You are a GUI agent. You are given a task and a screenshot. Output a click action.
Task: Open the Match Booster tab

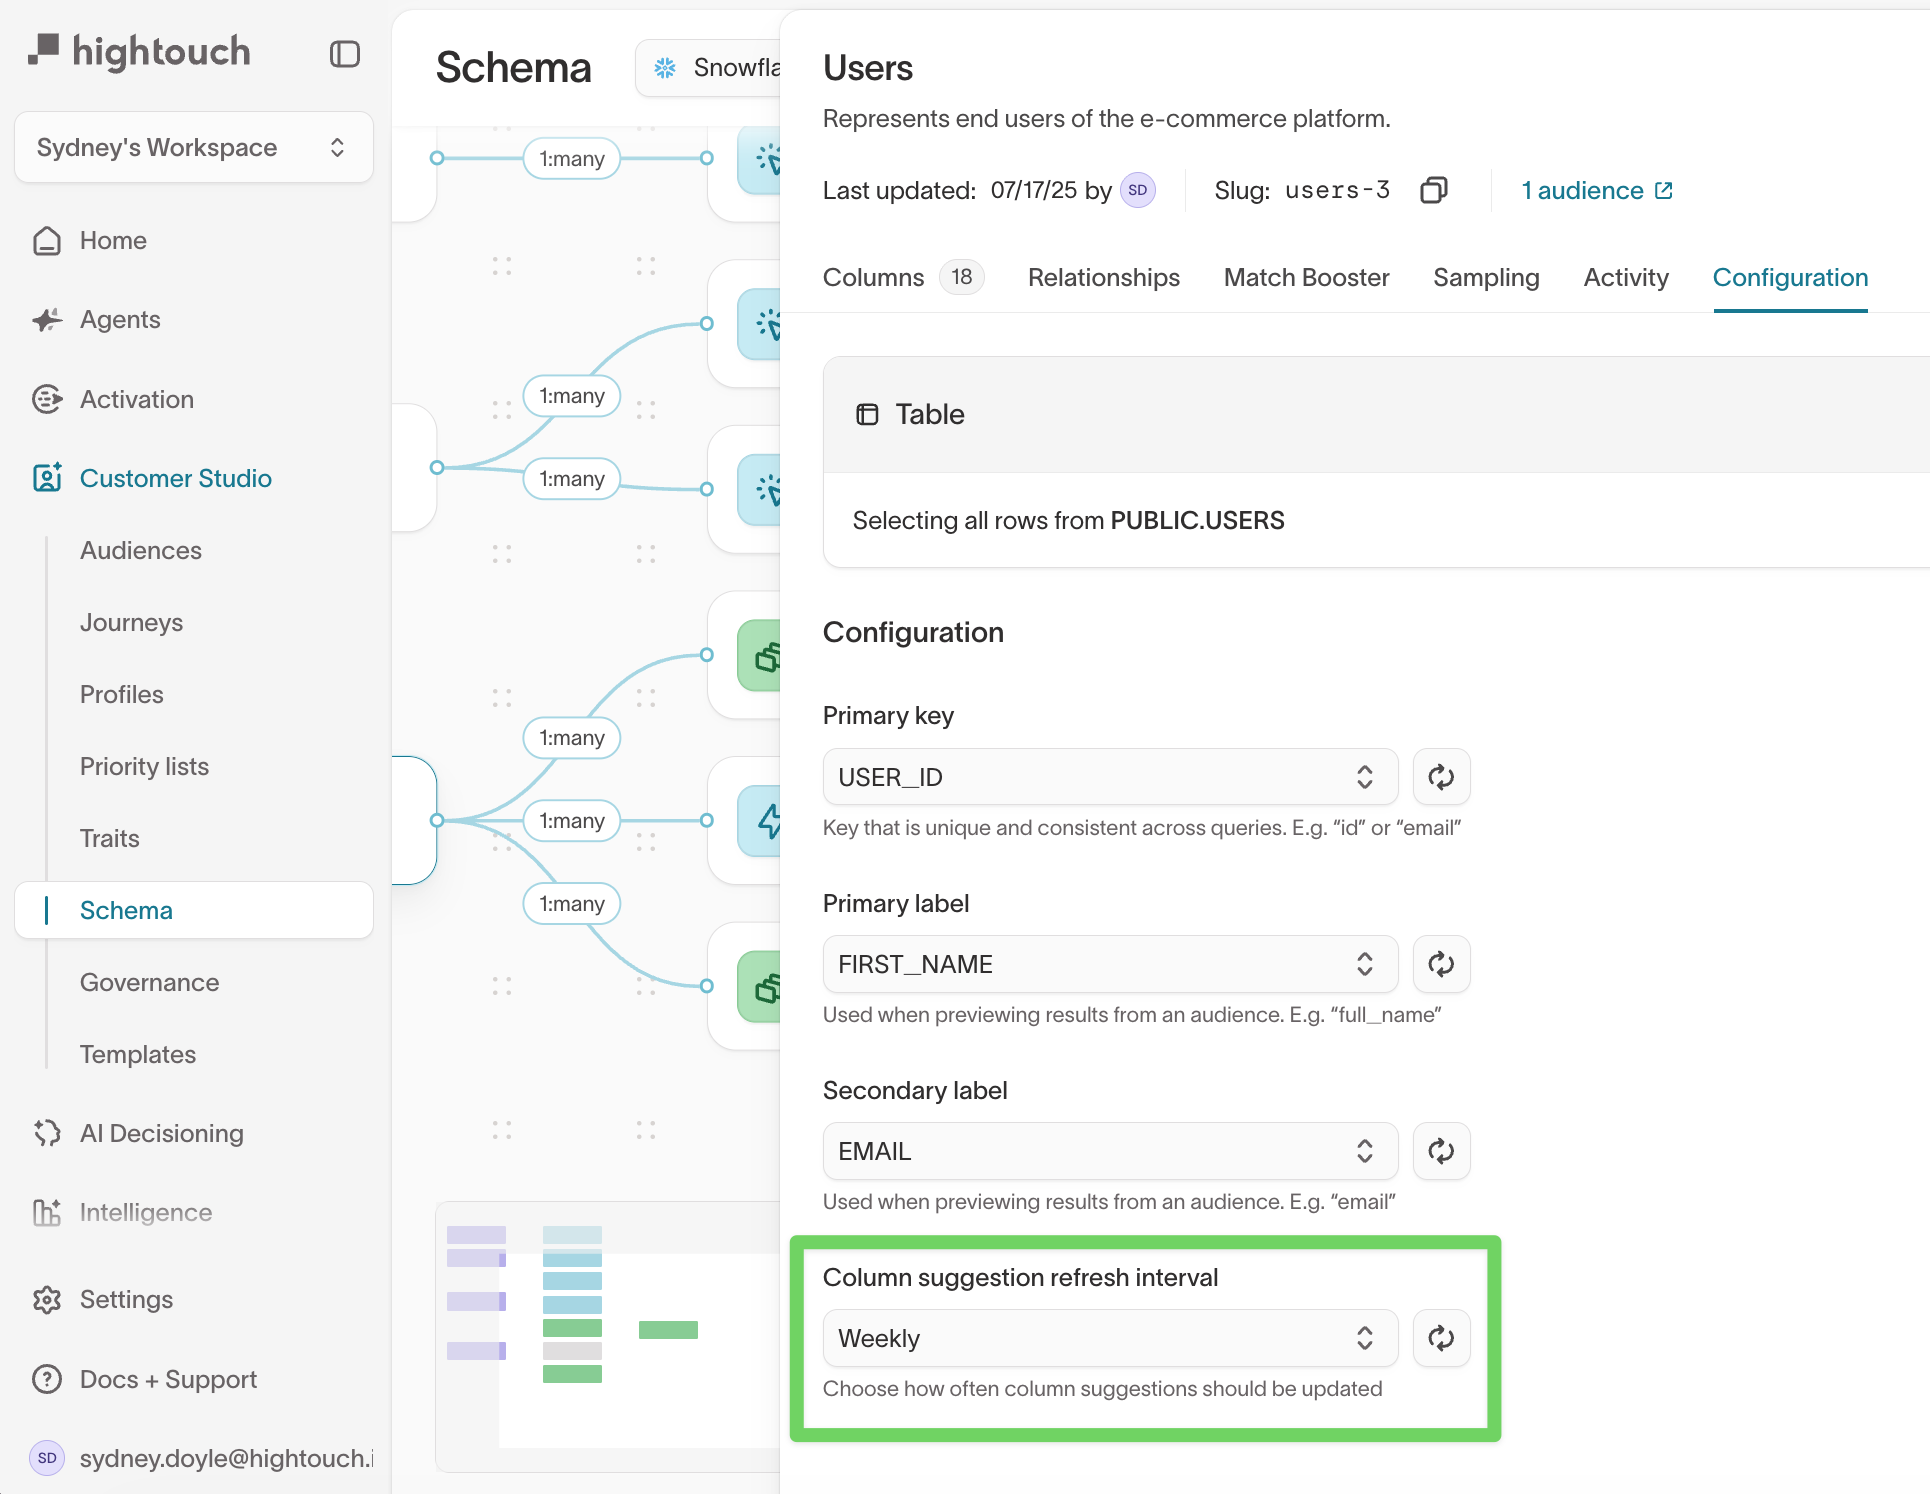tap(1306, 277)
